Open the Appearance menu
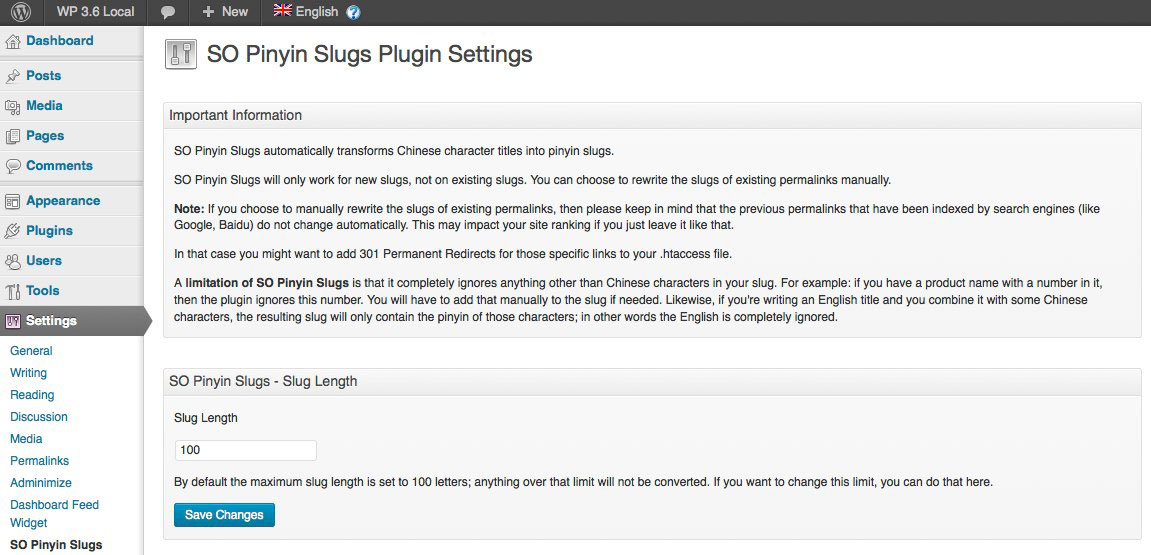 tap(63, 201)
